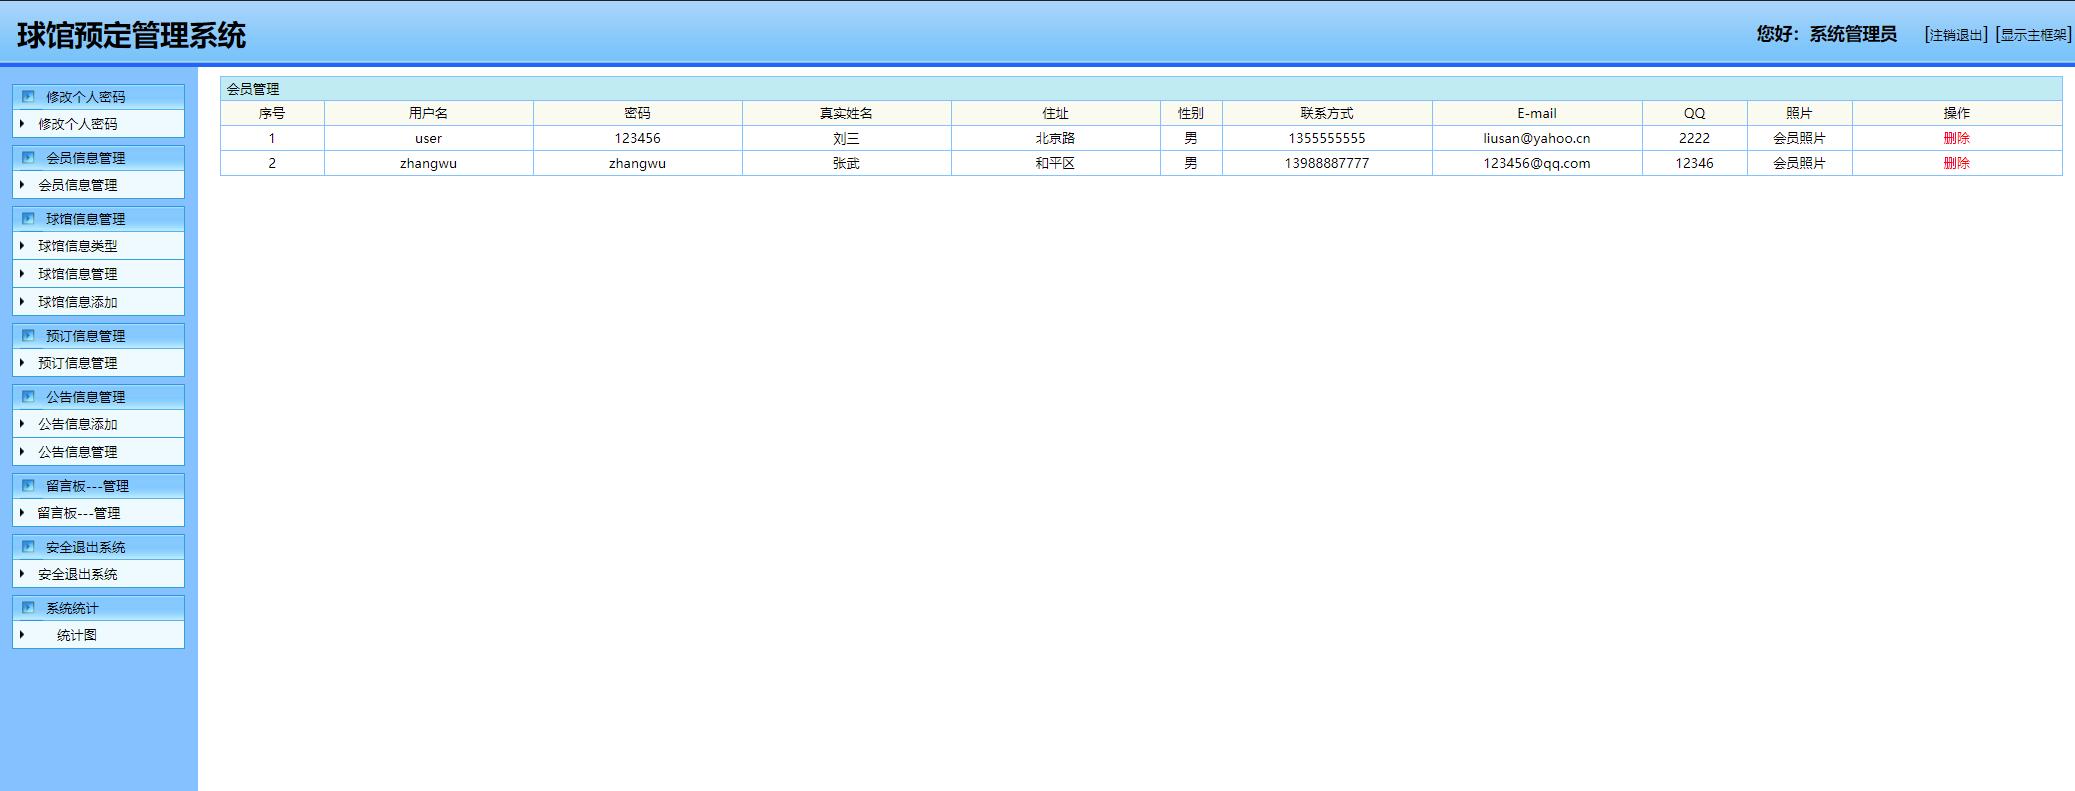Open the 球馆信息类型 menu item
The image size is (2075, 791).
[78, 246]
